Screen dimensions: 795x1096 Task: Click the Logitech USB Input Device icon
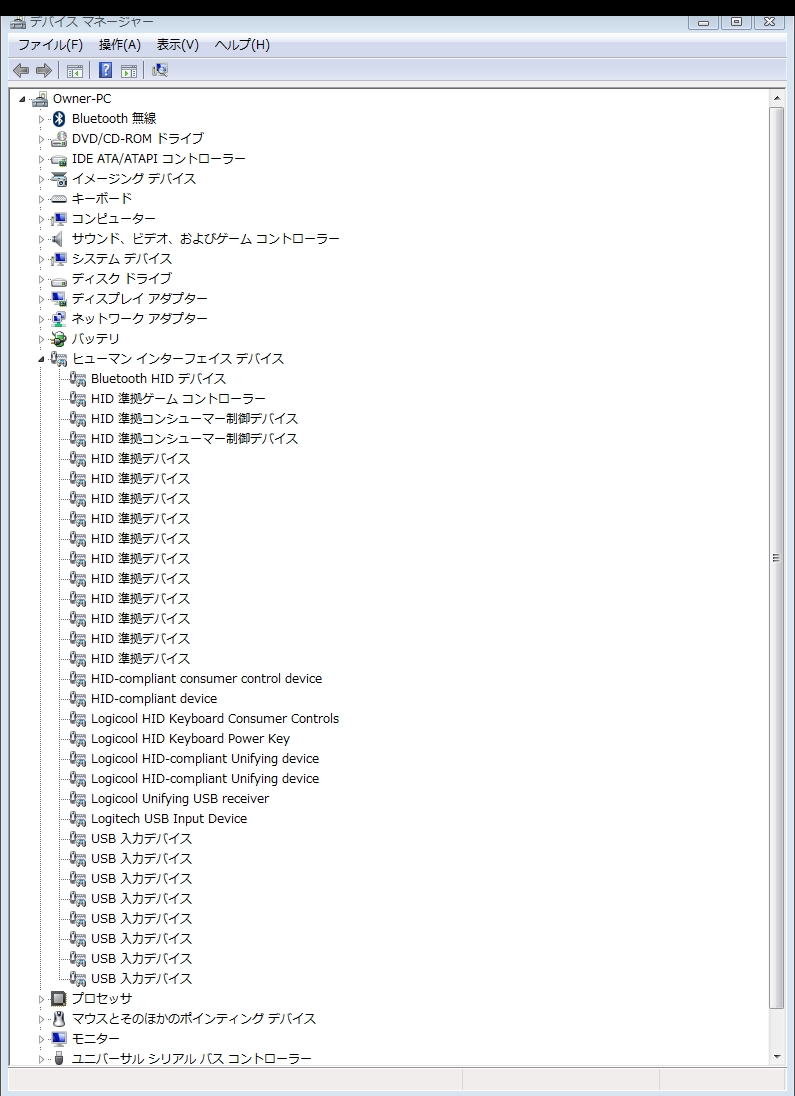(78, 819)
